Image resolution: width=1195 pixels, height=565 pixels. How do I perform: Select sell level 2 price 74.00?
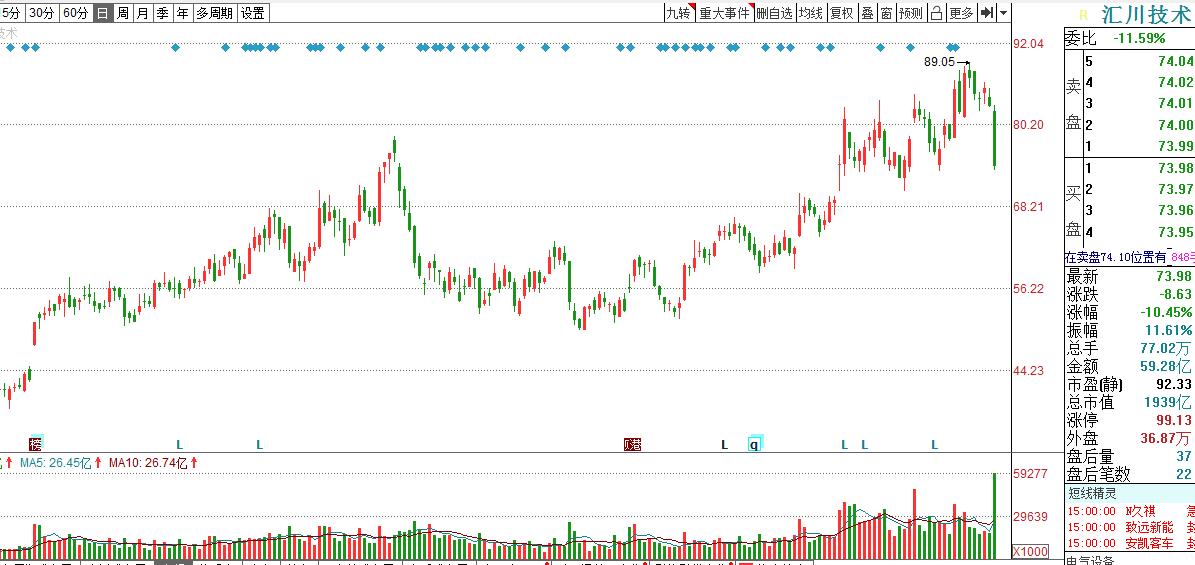pyautogui.click(x=1177, y=125)
